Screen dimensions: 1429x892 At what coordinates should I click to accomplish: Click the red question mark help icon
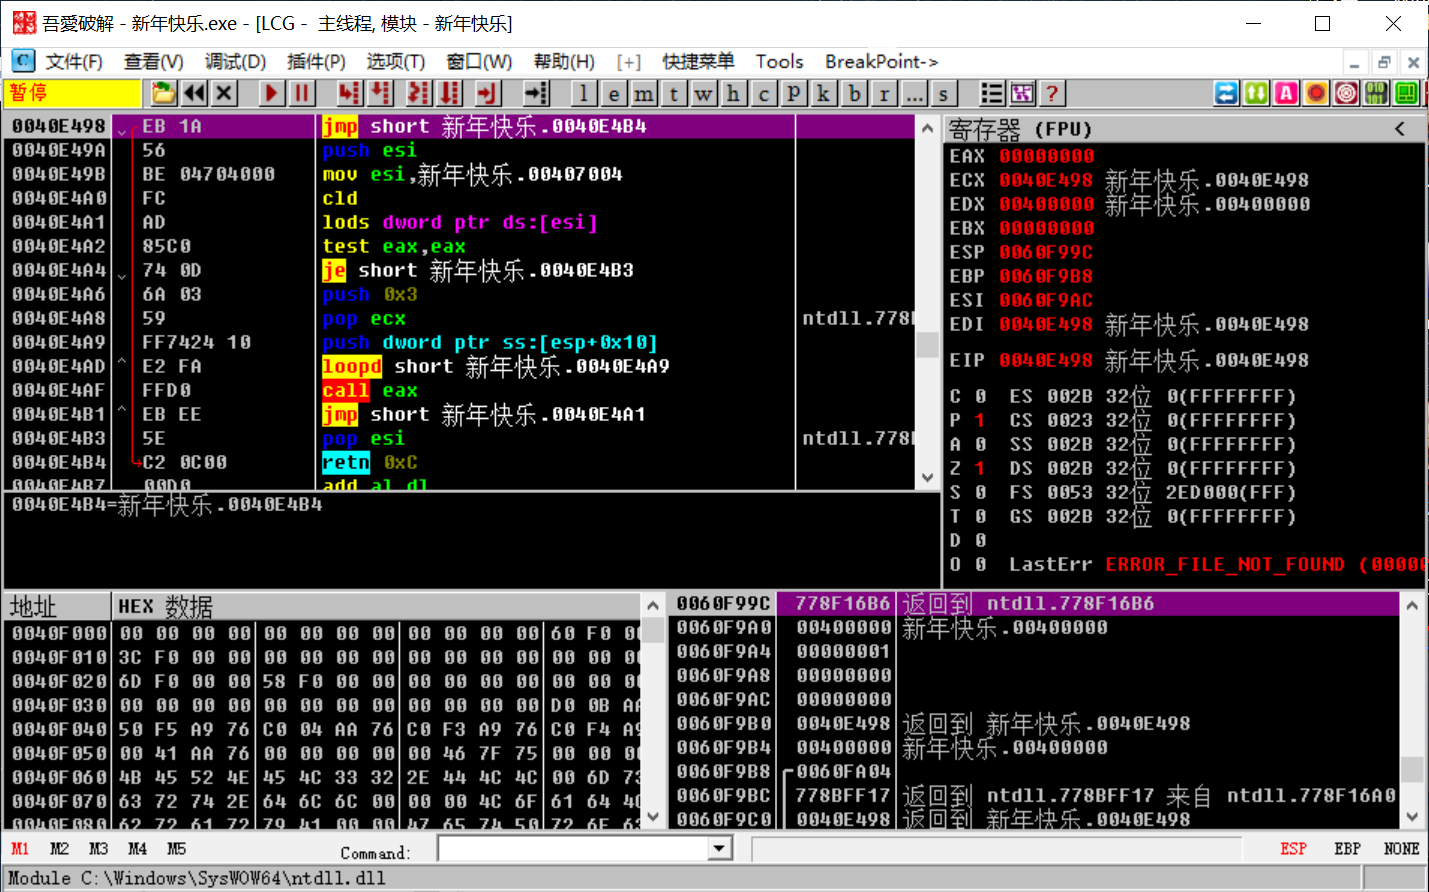click(1052, 93)
